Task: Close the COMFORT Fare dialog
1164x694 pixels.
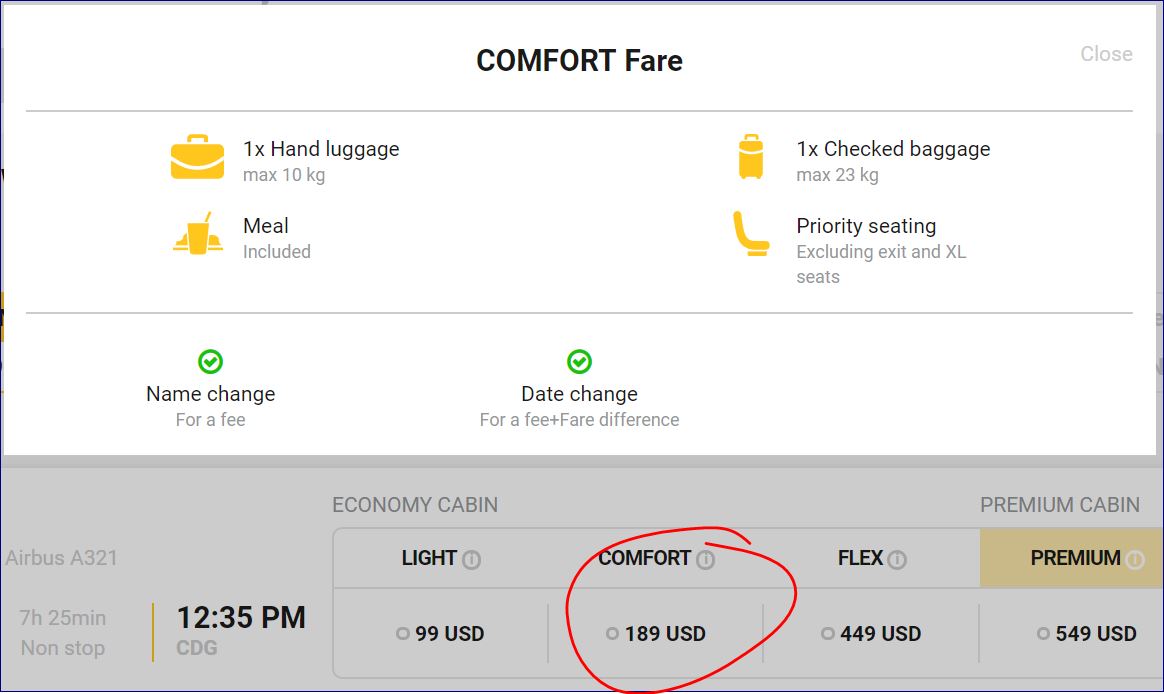Action: (1106, 54)
